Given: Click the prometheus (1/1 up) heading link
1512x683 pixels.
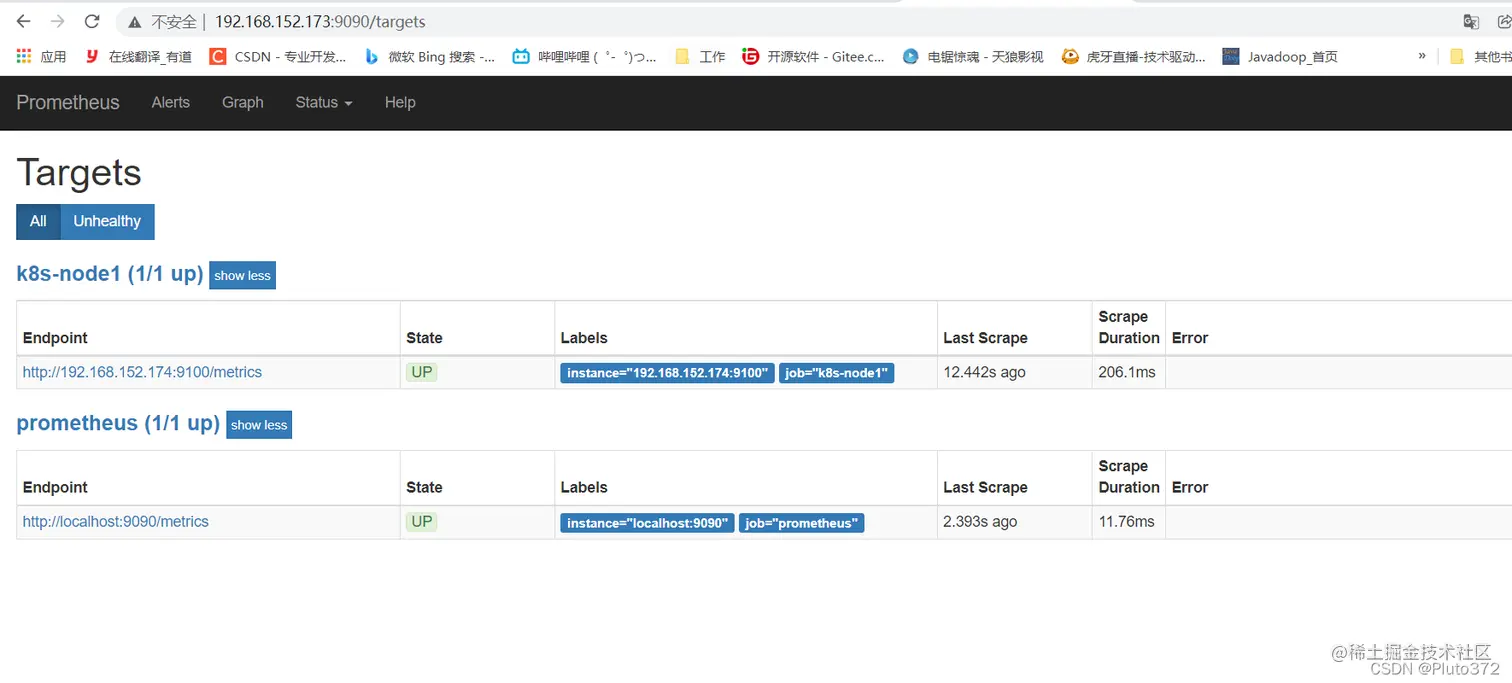Looking at the screenshot, I should 118,423.
